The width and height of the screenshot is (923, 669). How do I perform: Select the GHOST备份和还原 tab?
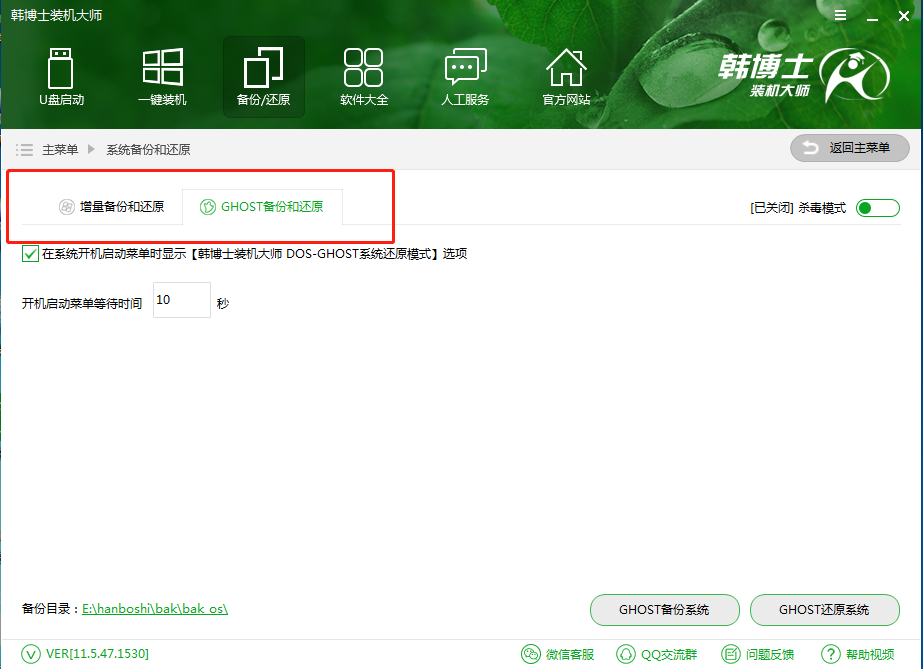(x=262, y=208)
